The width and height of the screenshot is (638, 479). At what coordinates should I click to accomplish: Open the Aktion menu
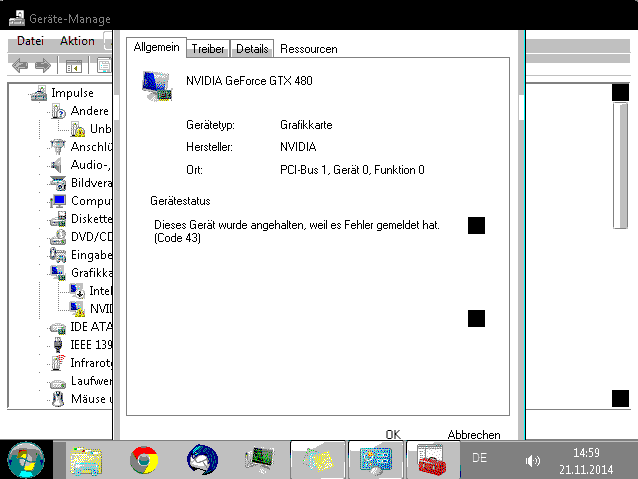coord(77,41)
